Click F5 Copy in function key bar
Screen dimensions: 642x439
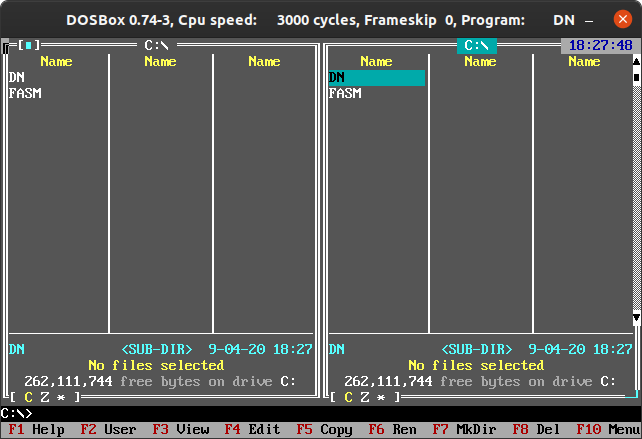tap(324, 429)
